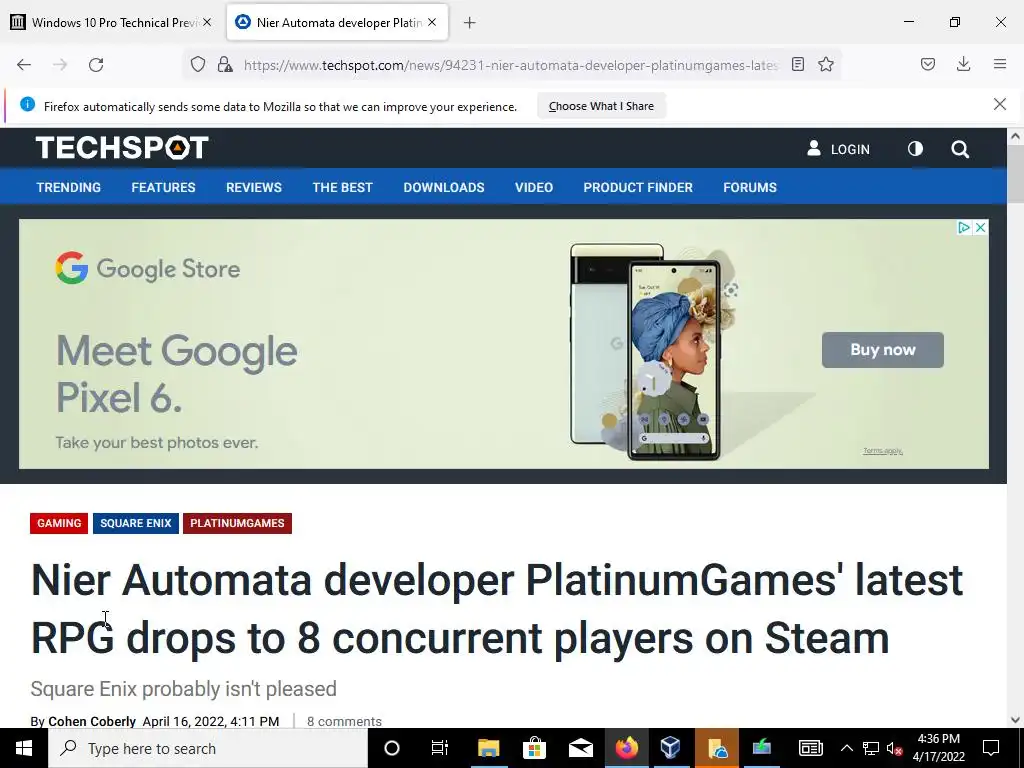Click scrollbar up arrow
This screenshot has height=768, width=1024.
click(1016, 136)
